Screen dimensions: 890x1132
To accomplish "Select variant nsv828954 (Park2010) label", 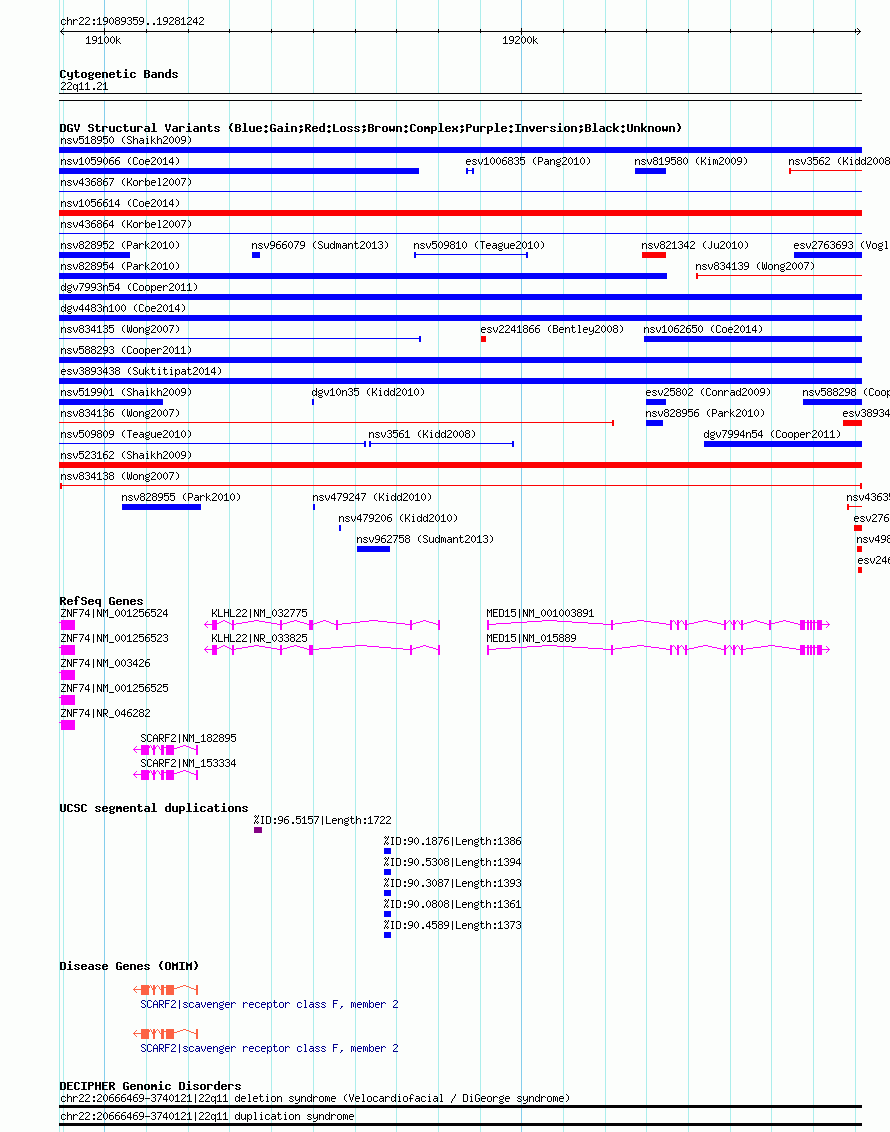I will (120, 266).
